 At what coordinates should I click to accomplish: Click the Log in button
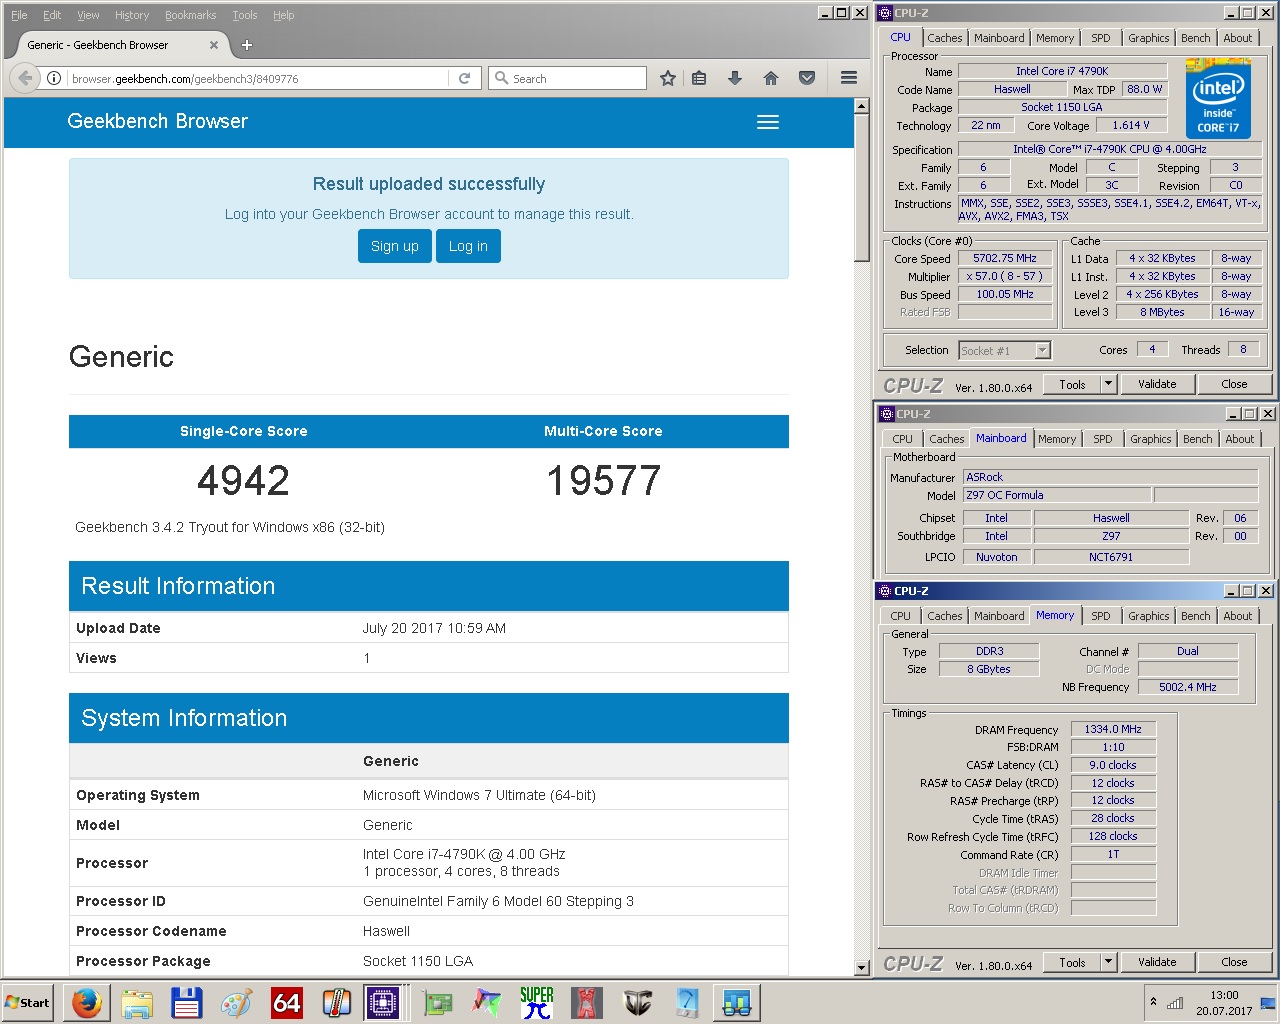click(x=468, y=246)
